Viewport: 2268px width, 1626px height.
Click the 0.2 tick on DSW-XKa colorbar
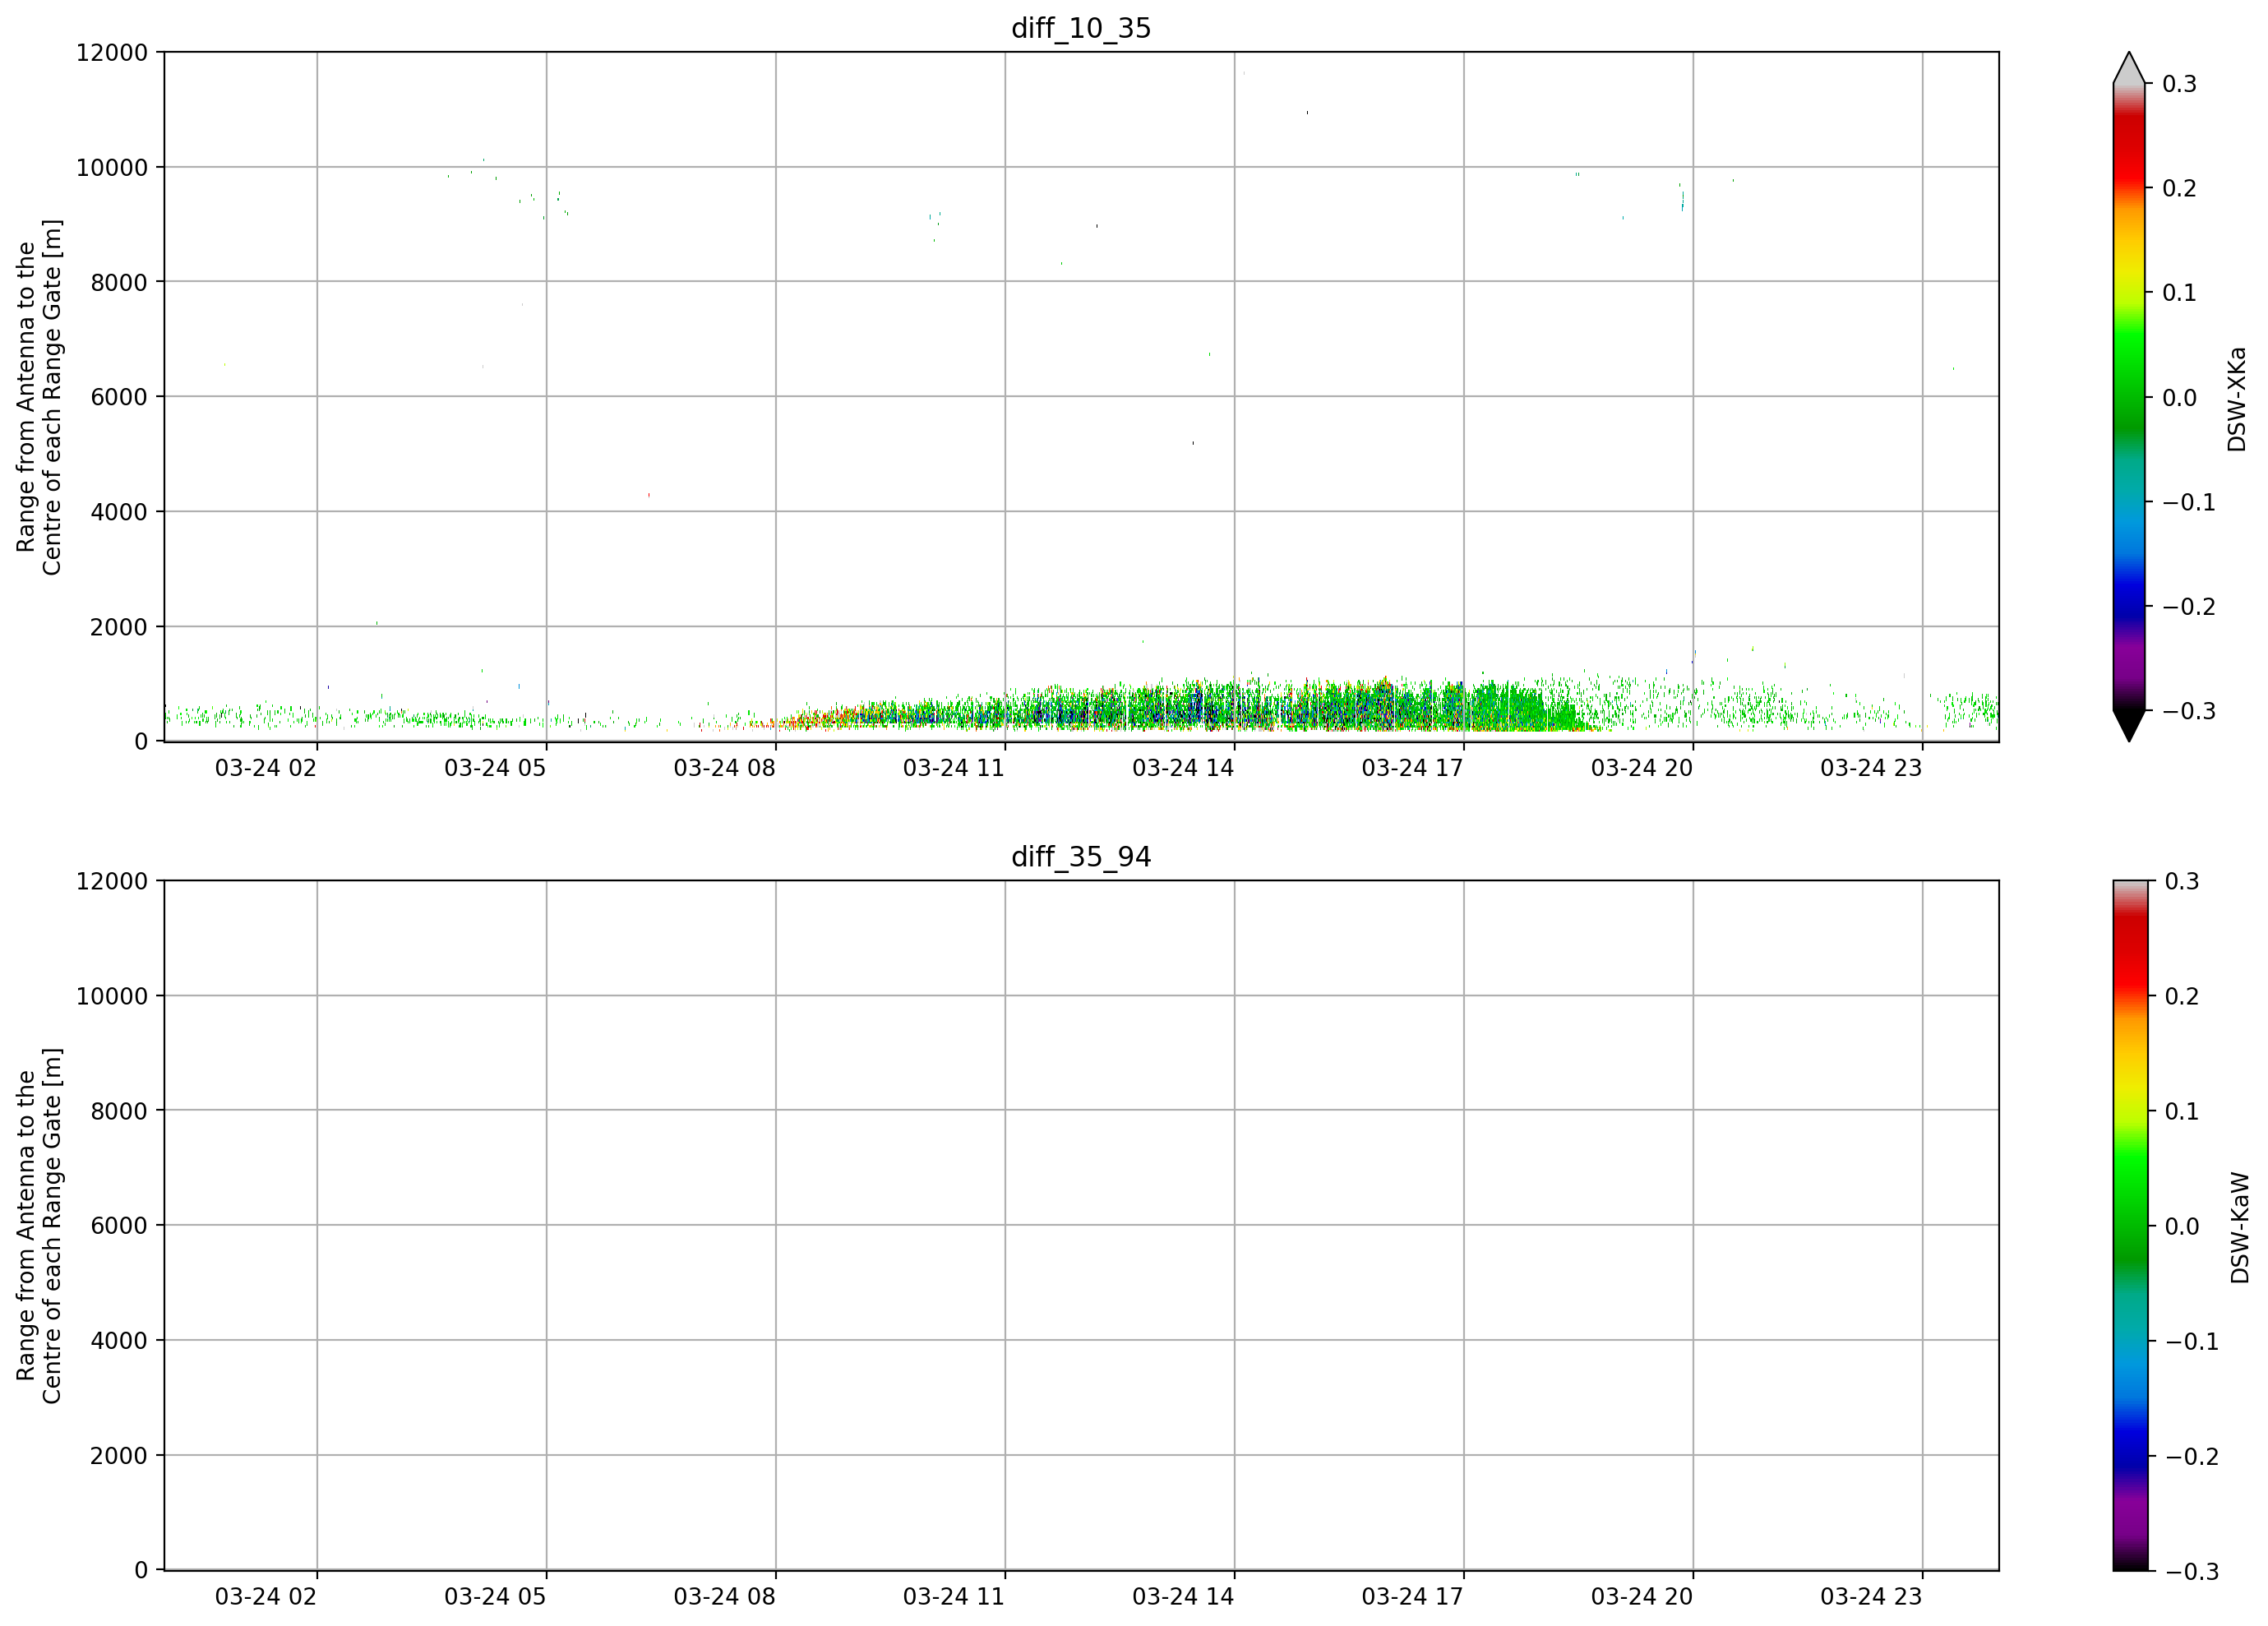pos(2180,188)
